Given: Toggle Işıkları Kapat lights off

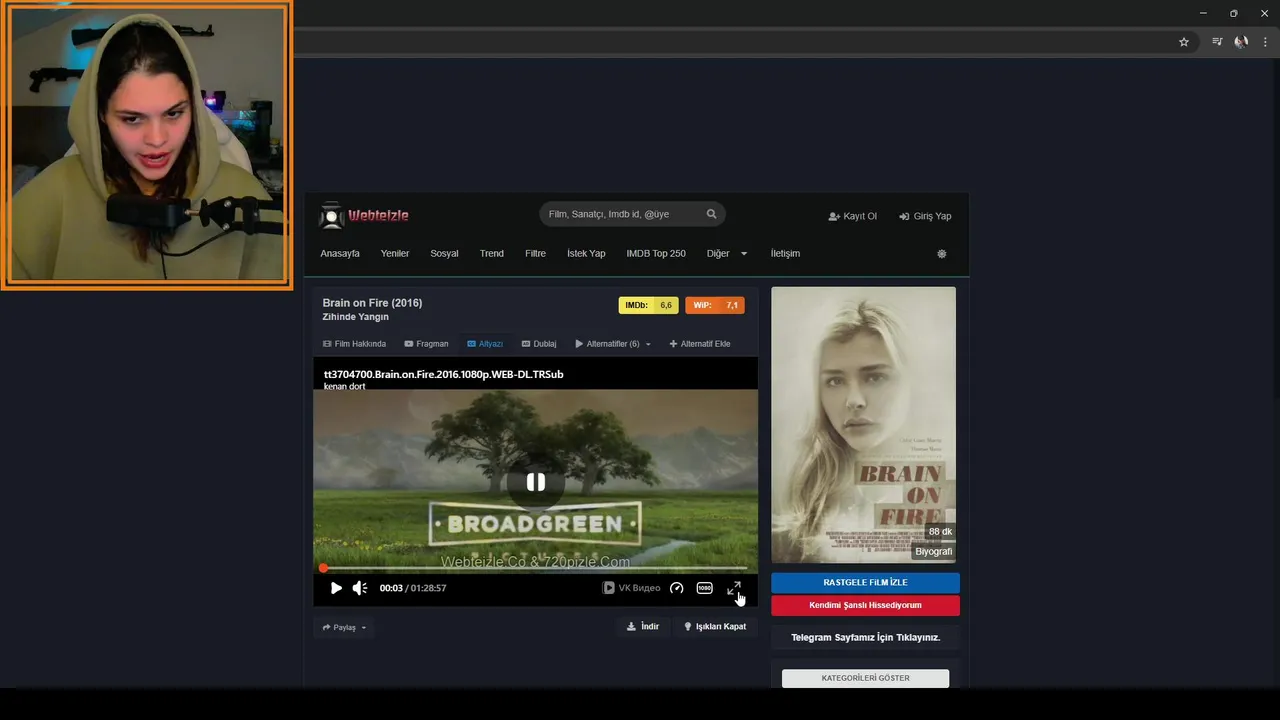Looking at the screenshot, I should pos(715,627).
